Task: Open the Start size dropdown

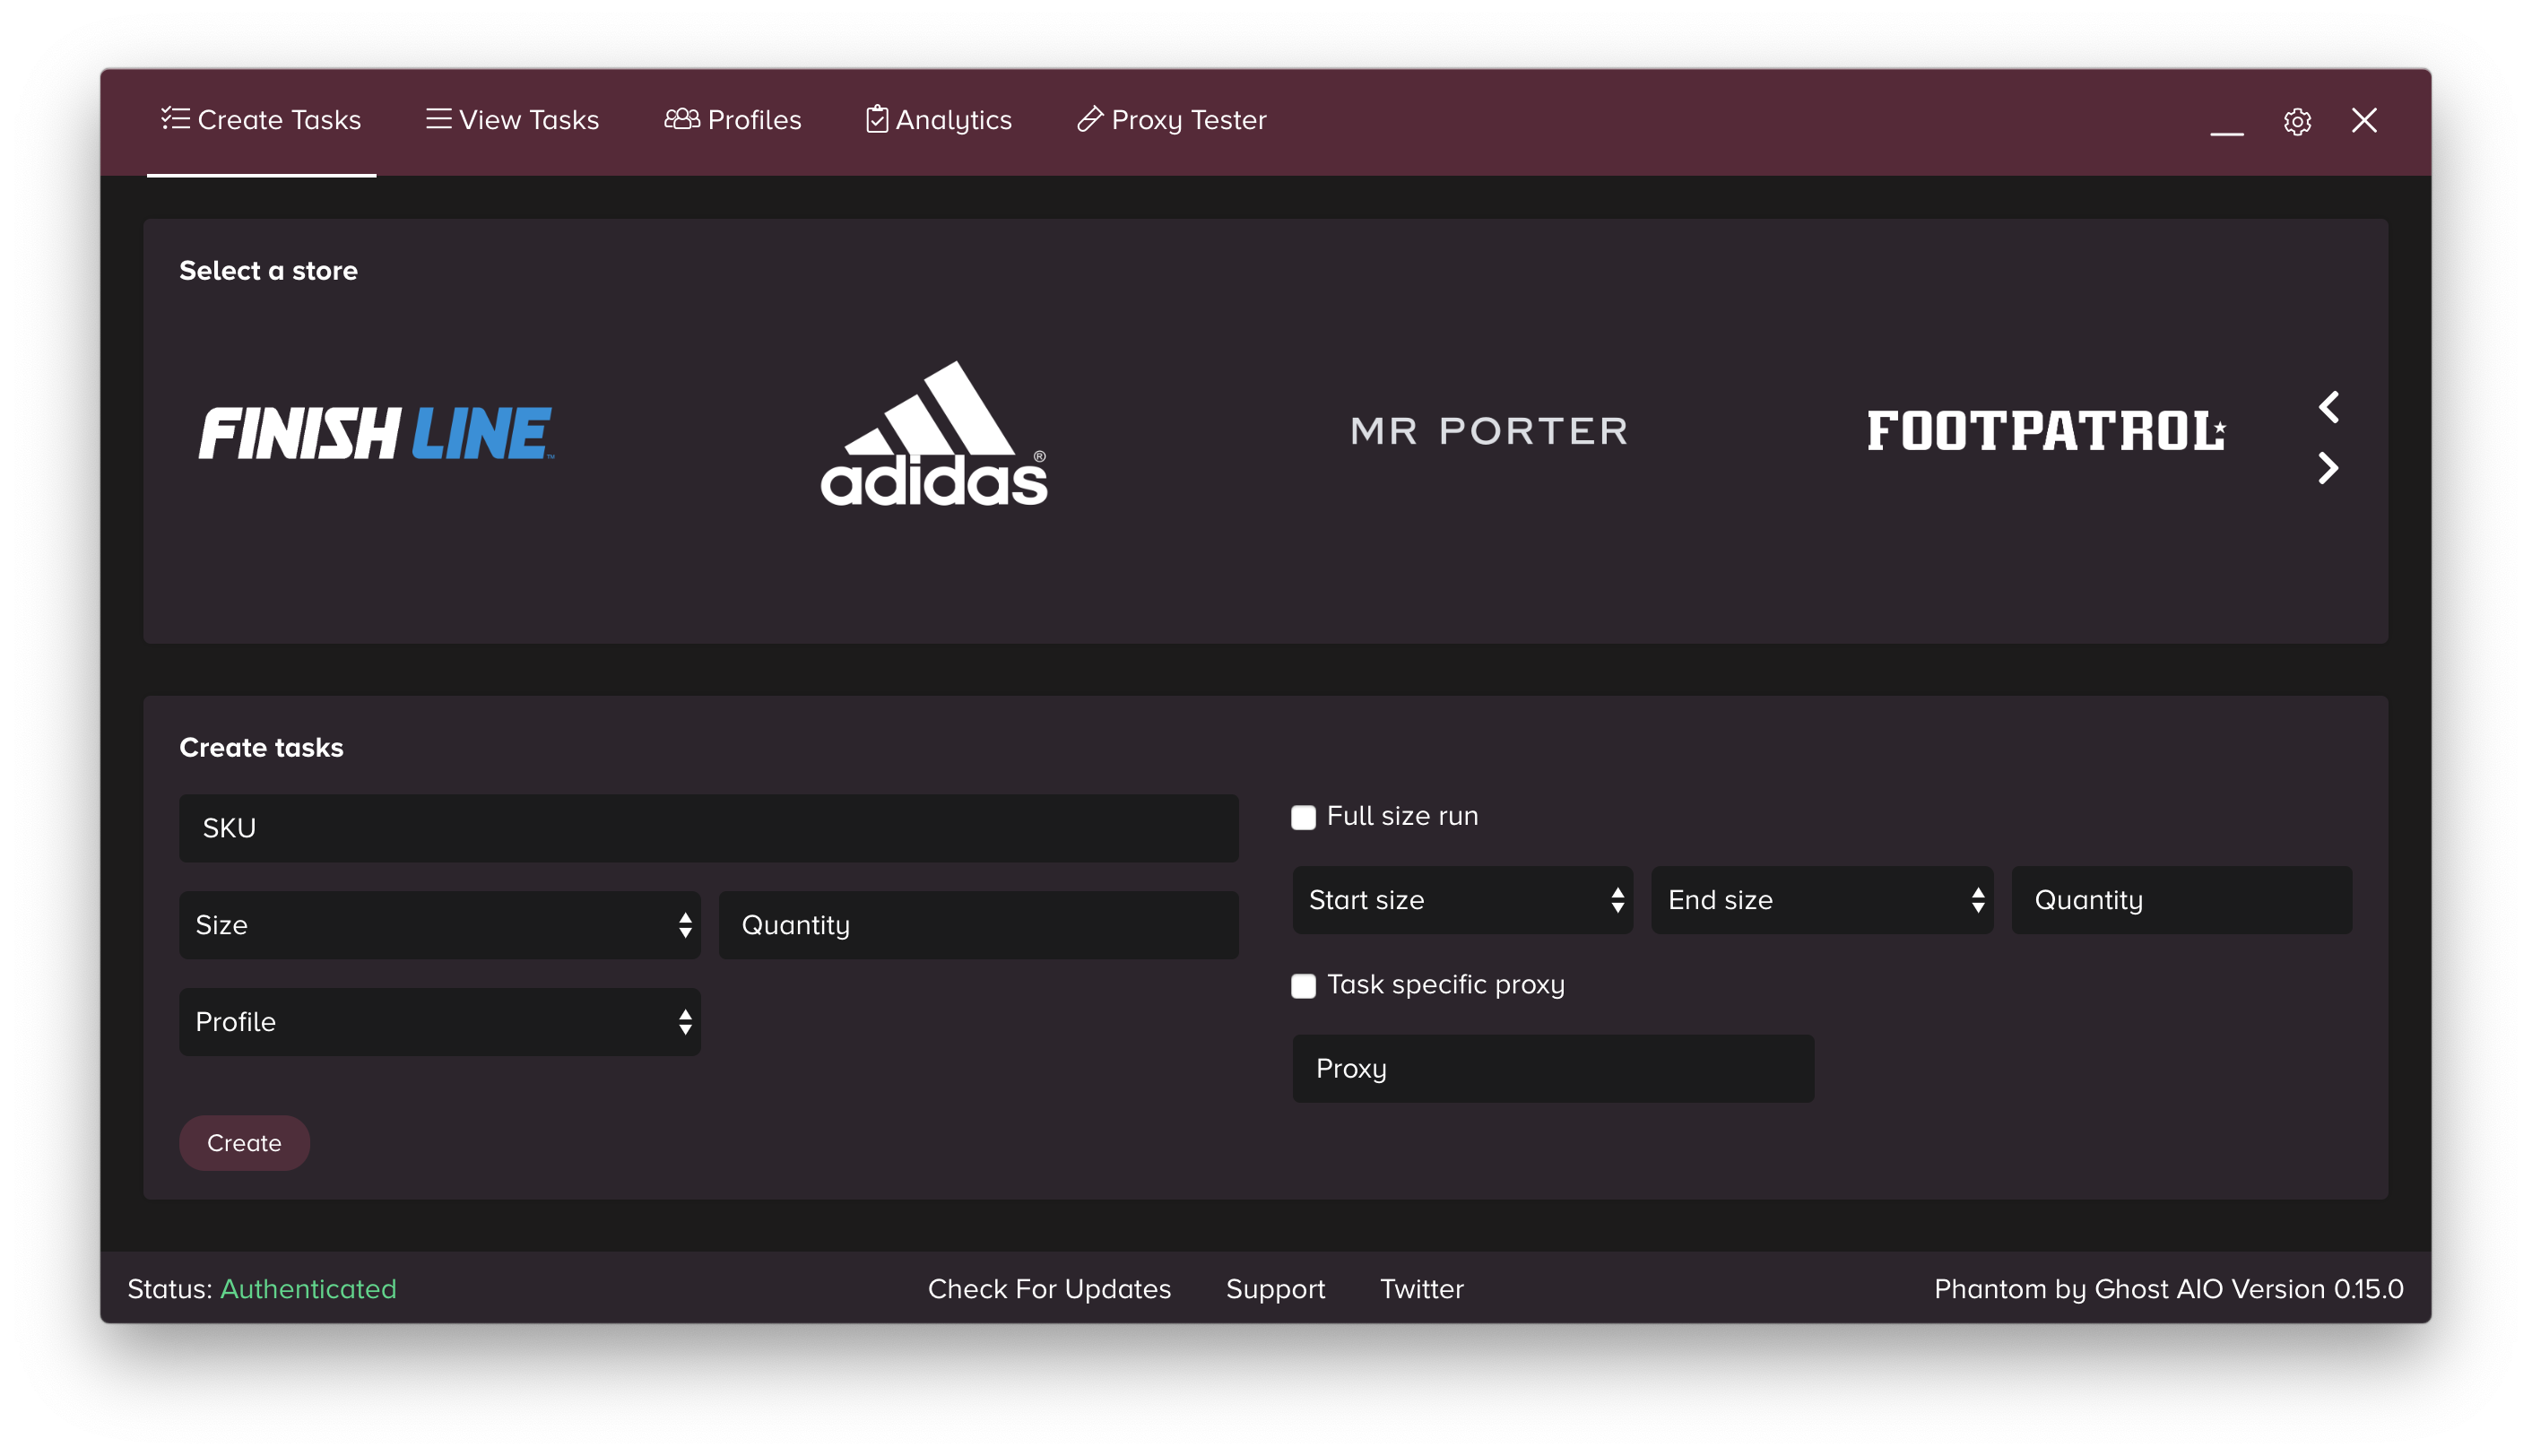Action: [1462, 900]
